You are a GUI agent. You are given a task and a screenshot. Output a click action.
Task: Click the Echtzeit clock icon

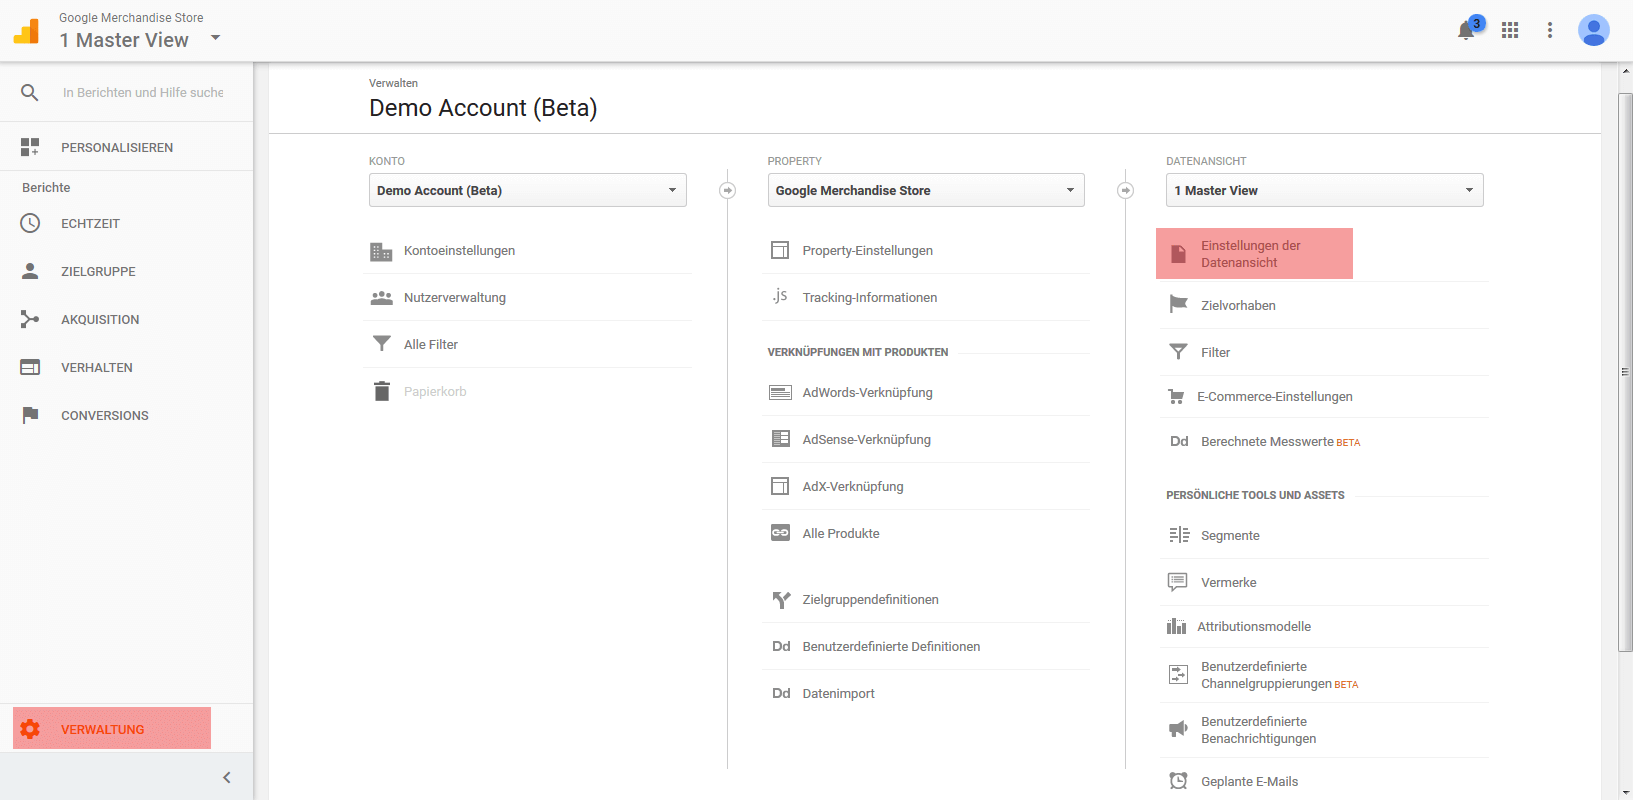[x=30, y=223]
